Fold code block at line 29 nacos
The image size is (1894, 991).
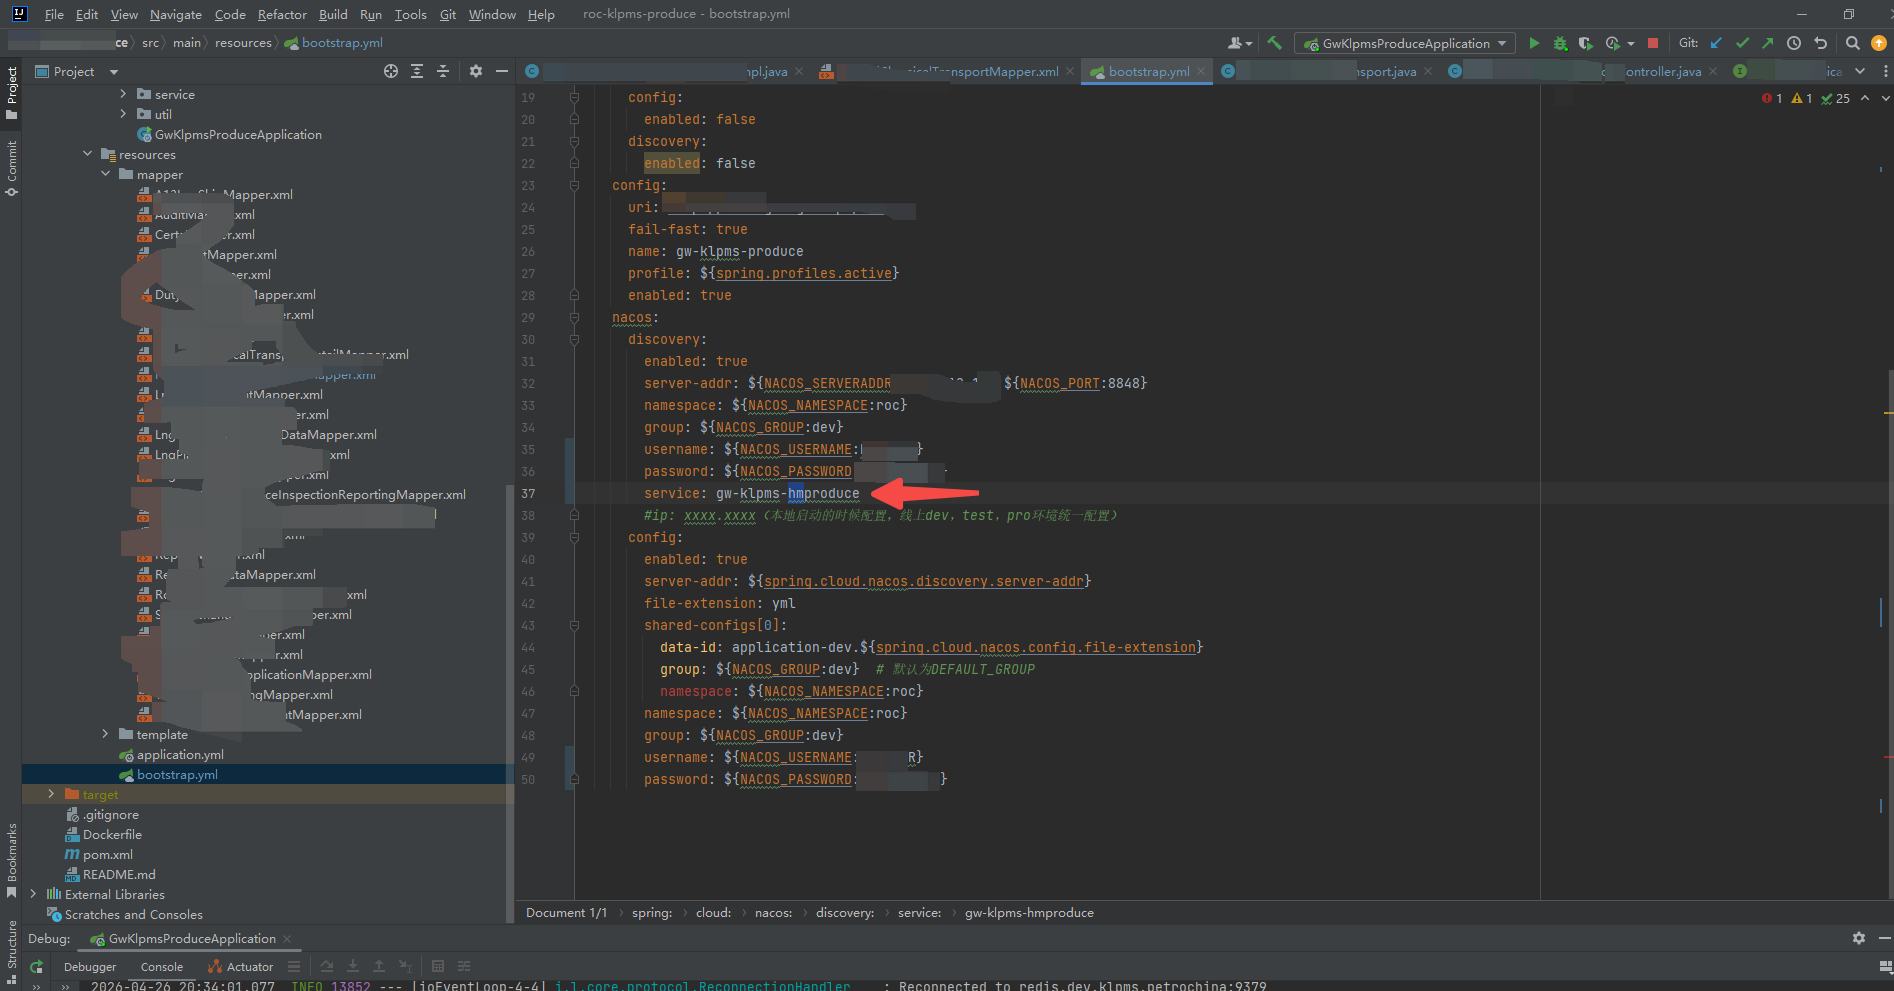(x=574, y=318)
